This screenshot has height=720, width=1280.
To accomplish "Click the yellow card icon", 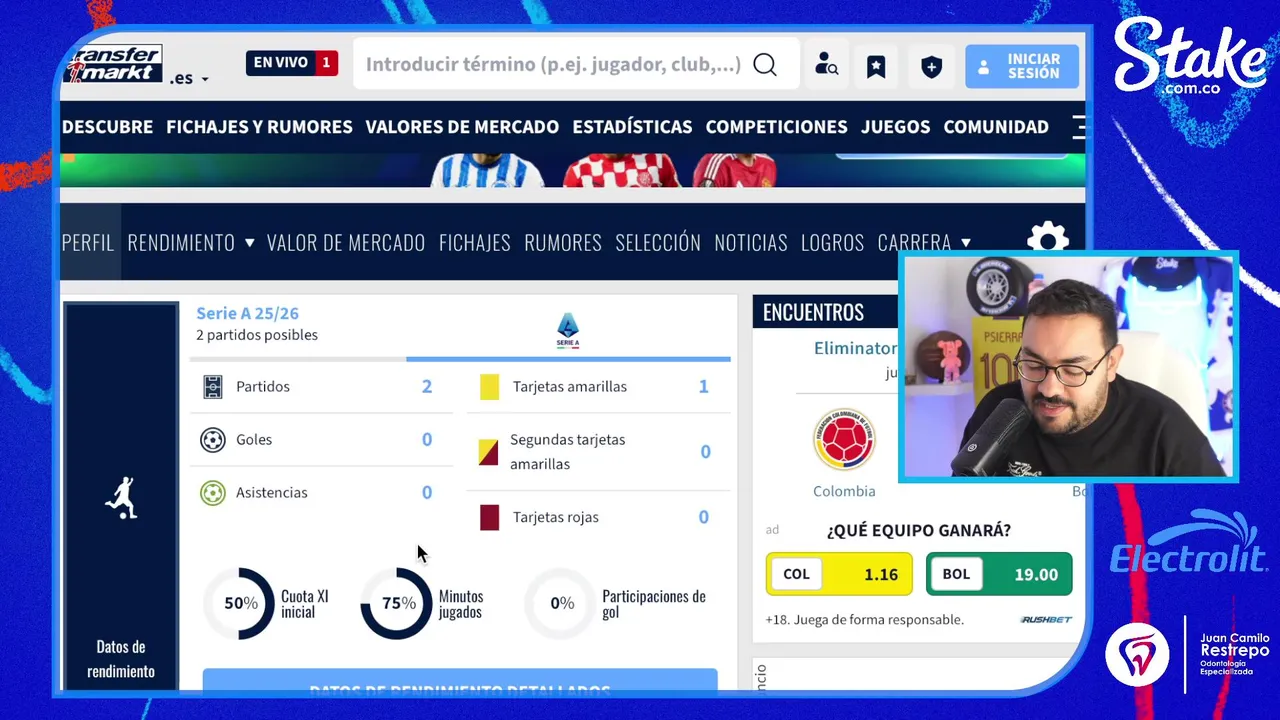I will click(x=489, y=387).
